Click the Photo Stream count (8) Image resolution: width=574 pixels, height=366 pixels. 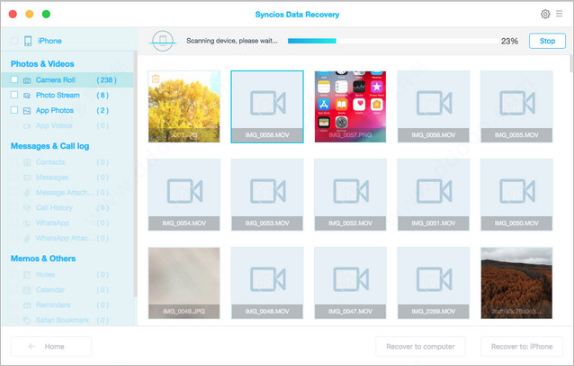(x=102, y=95)
